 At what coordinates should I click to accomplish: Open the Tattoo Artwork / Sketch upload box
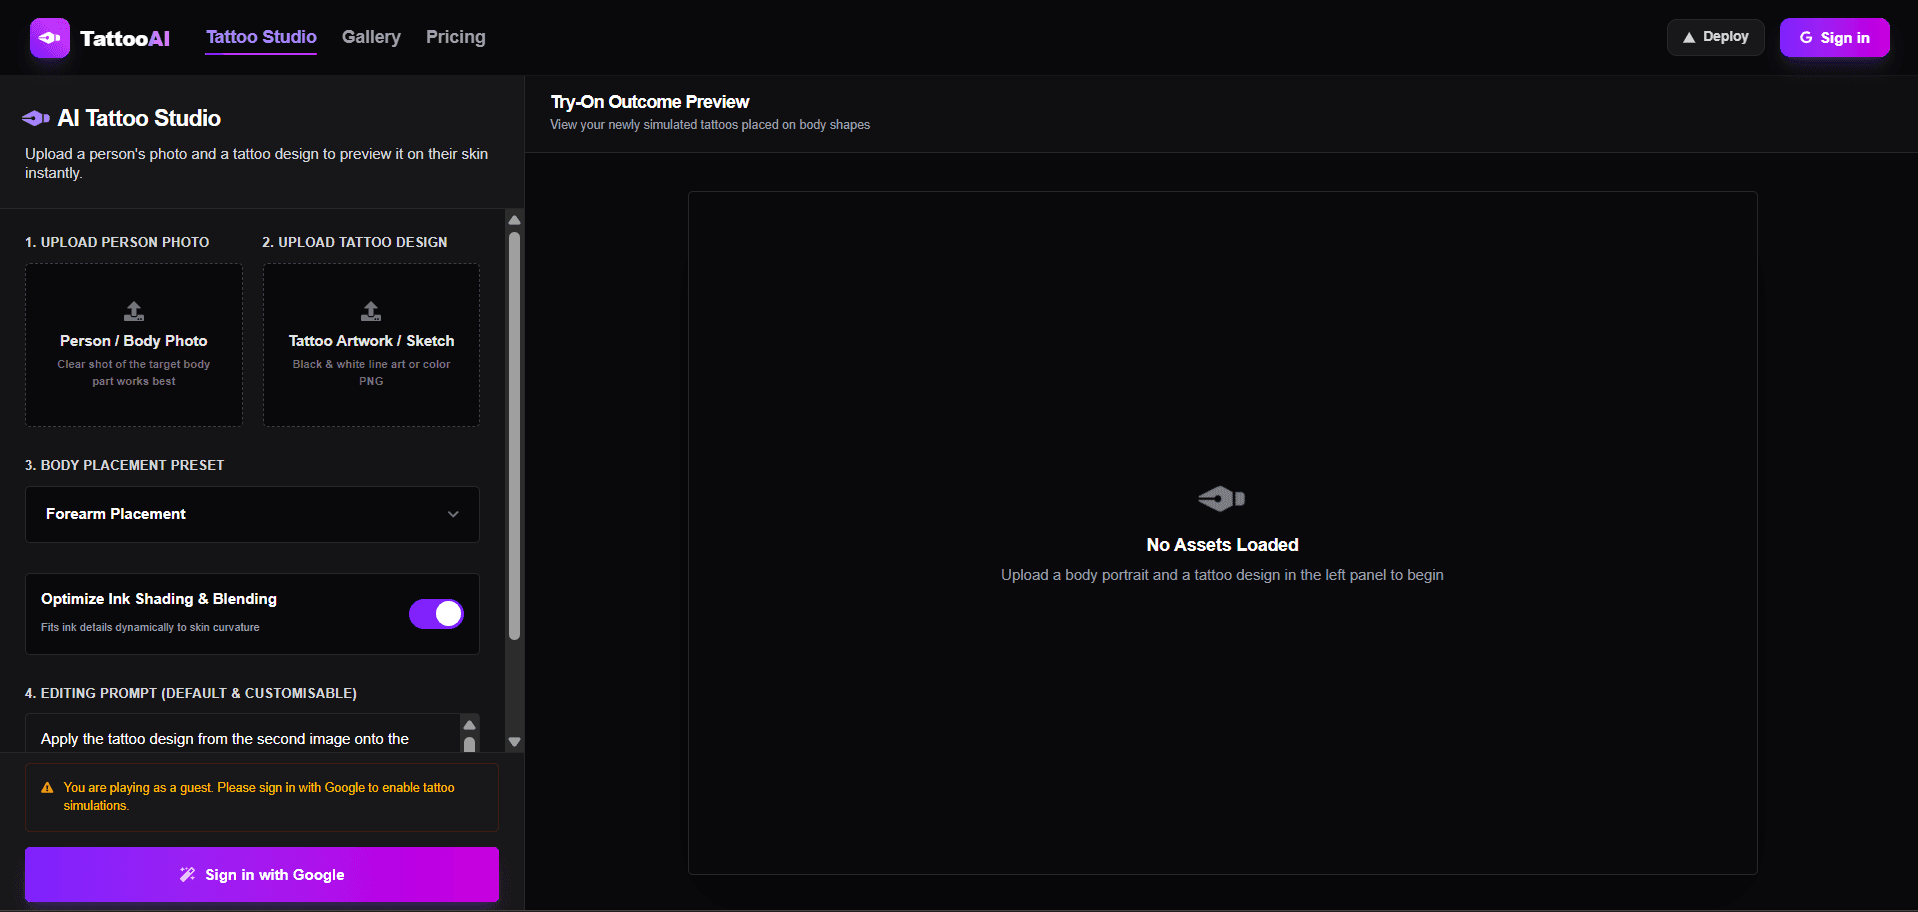[371, 345]
